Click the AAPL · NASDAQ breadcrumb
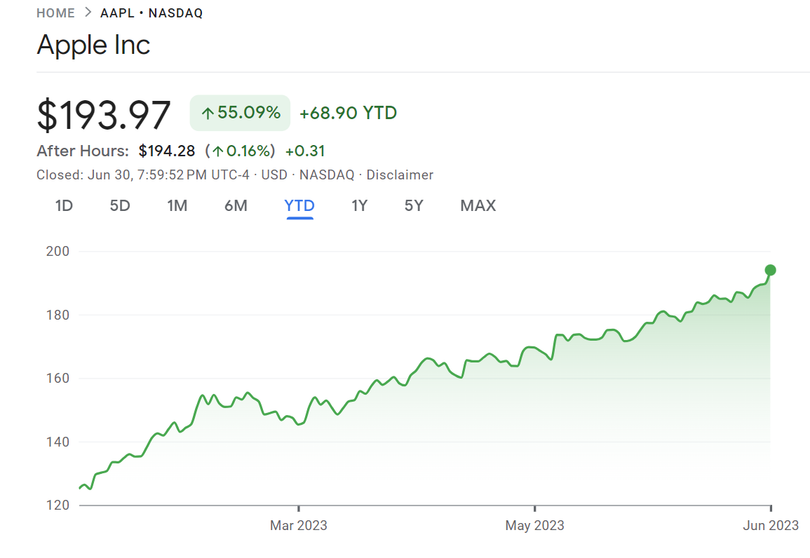This screenshot has height=558, width=810. [x=151, y=13]
